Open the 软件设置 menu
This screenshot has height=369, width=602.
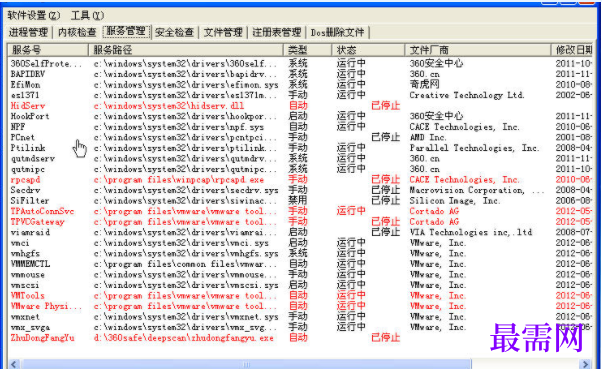coord(34,15)
